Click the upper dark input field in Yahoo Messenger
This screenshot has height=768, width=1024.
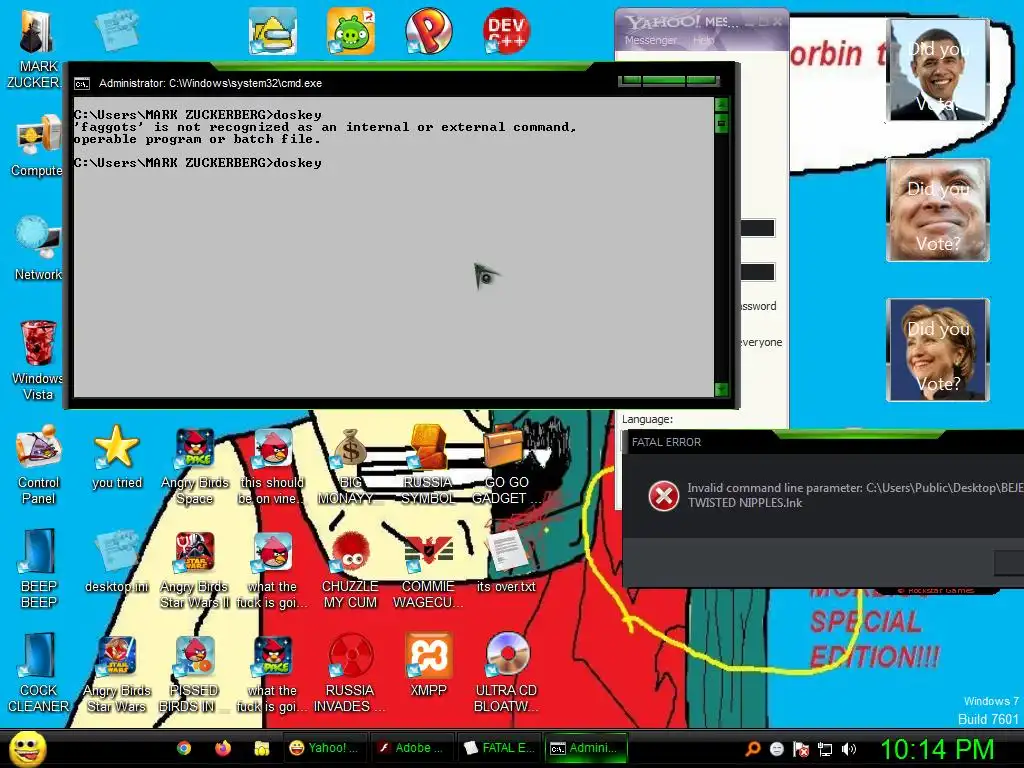click(758, 228)
